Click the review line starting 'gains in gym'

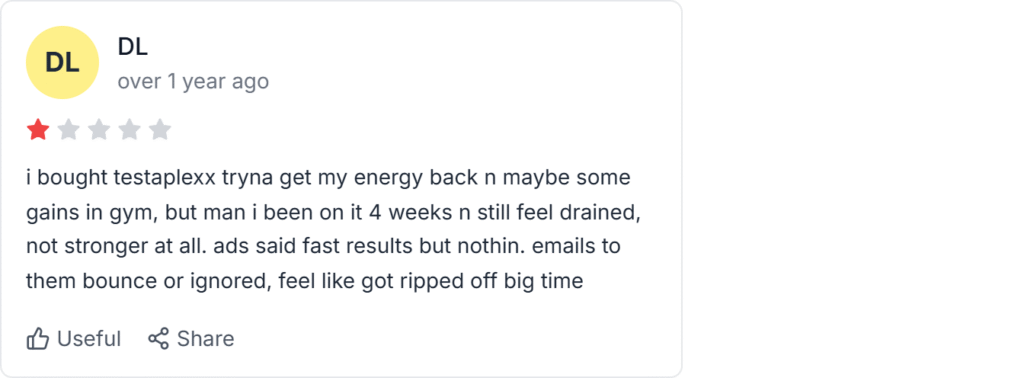pyautogui.click(x=333, y=213)
